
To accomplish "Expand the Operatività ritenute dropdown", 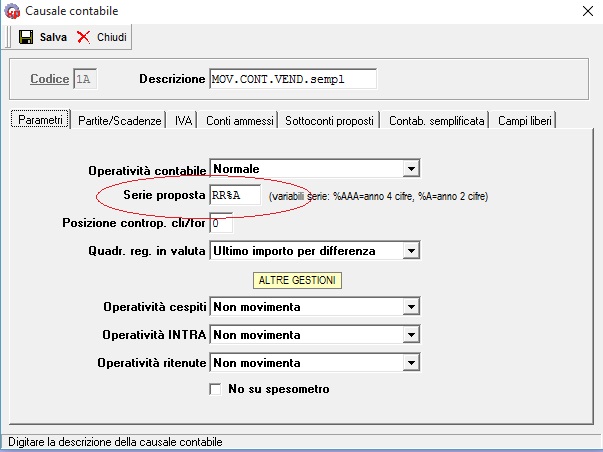I will coord(410,363).
